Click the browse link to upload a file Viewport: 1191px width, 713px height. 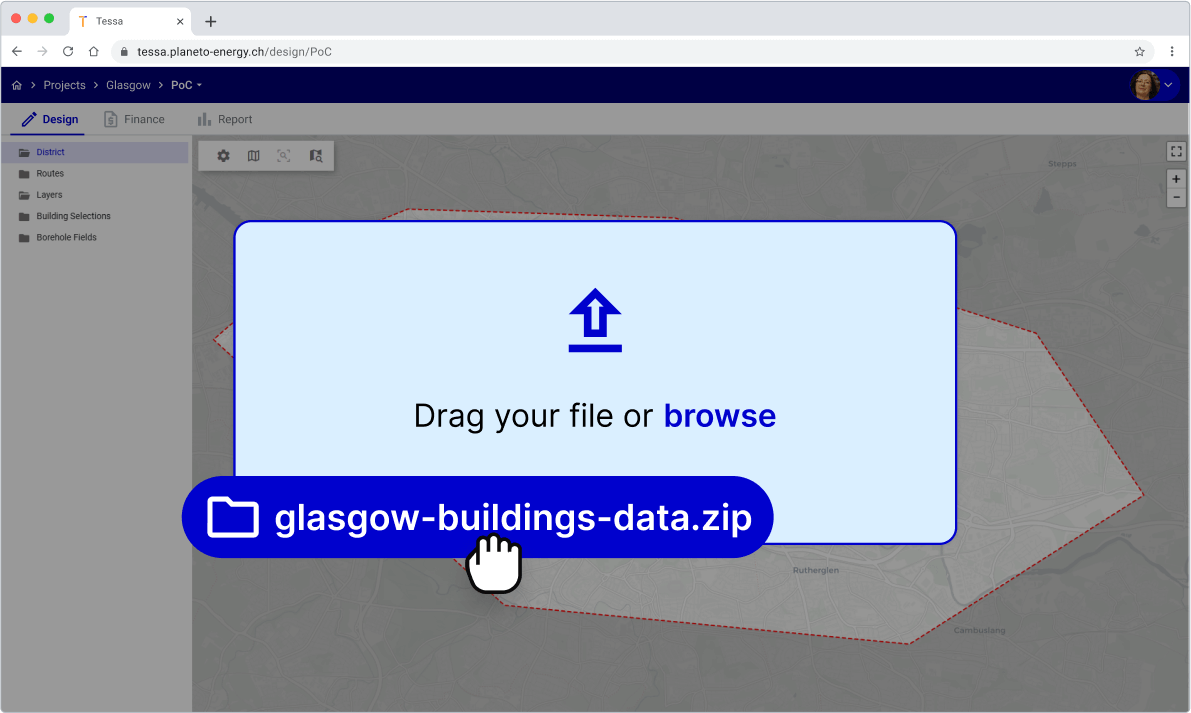(x=720, y=415)
